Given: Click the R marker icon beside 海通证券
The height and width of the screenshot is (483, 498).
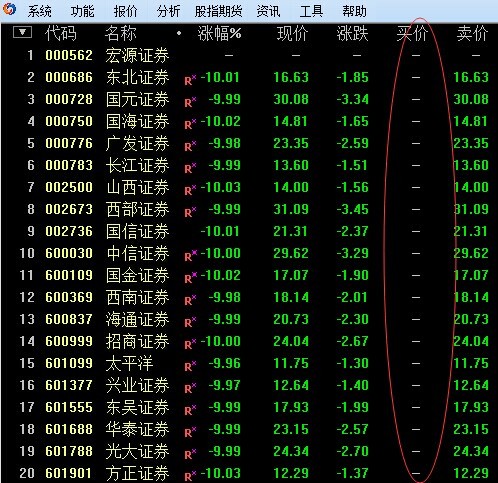Looking at the screenshot, I should pyautogui.click(x=190, y=322).
